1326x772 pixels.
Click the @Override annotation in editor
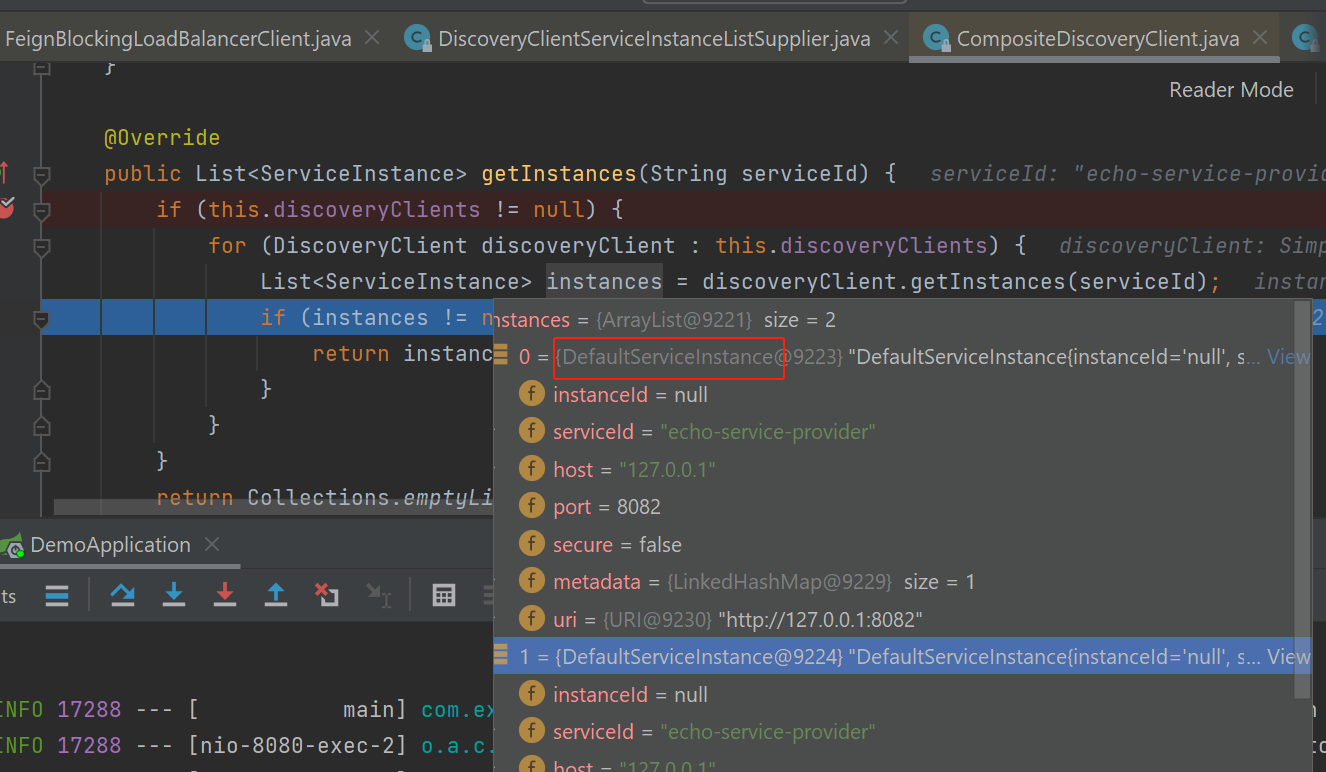162,138
